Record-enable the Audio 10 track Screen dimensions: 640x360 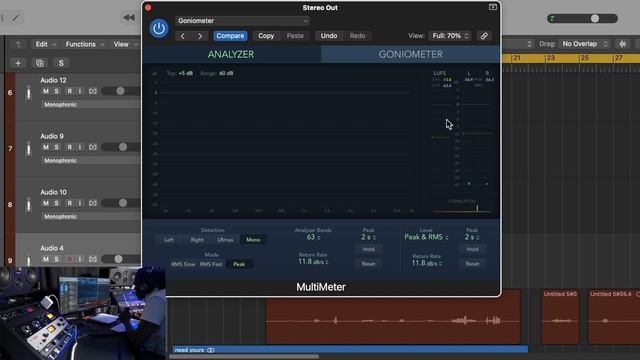(x=69, y=203)
